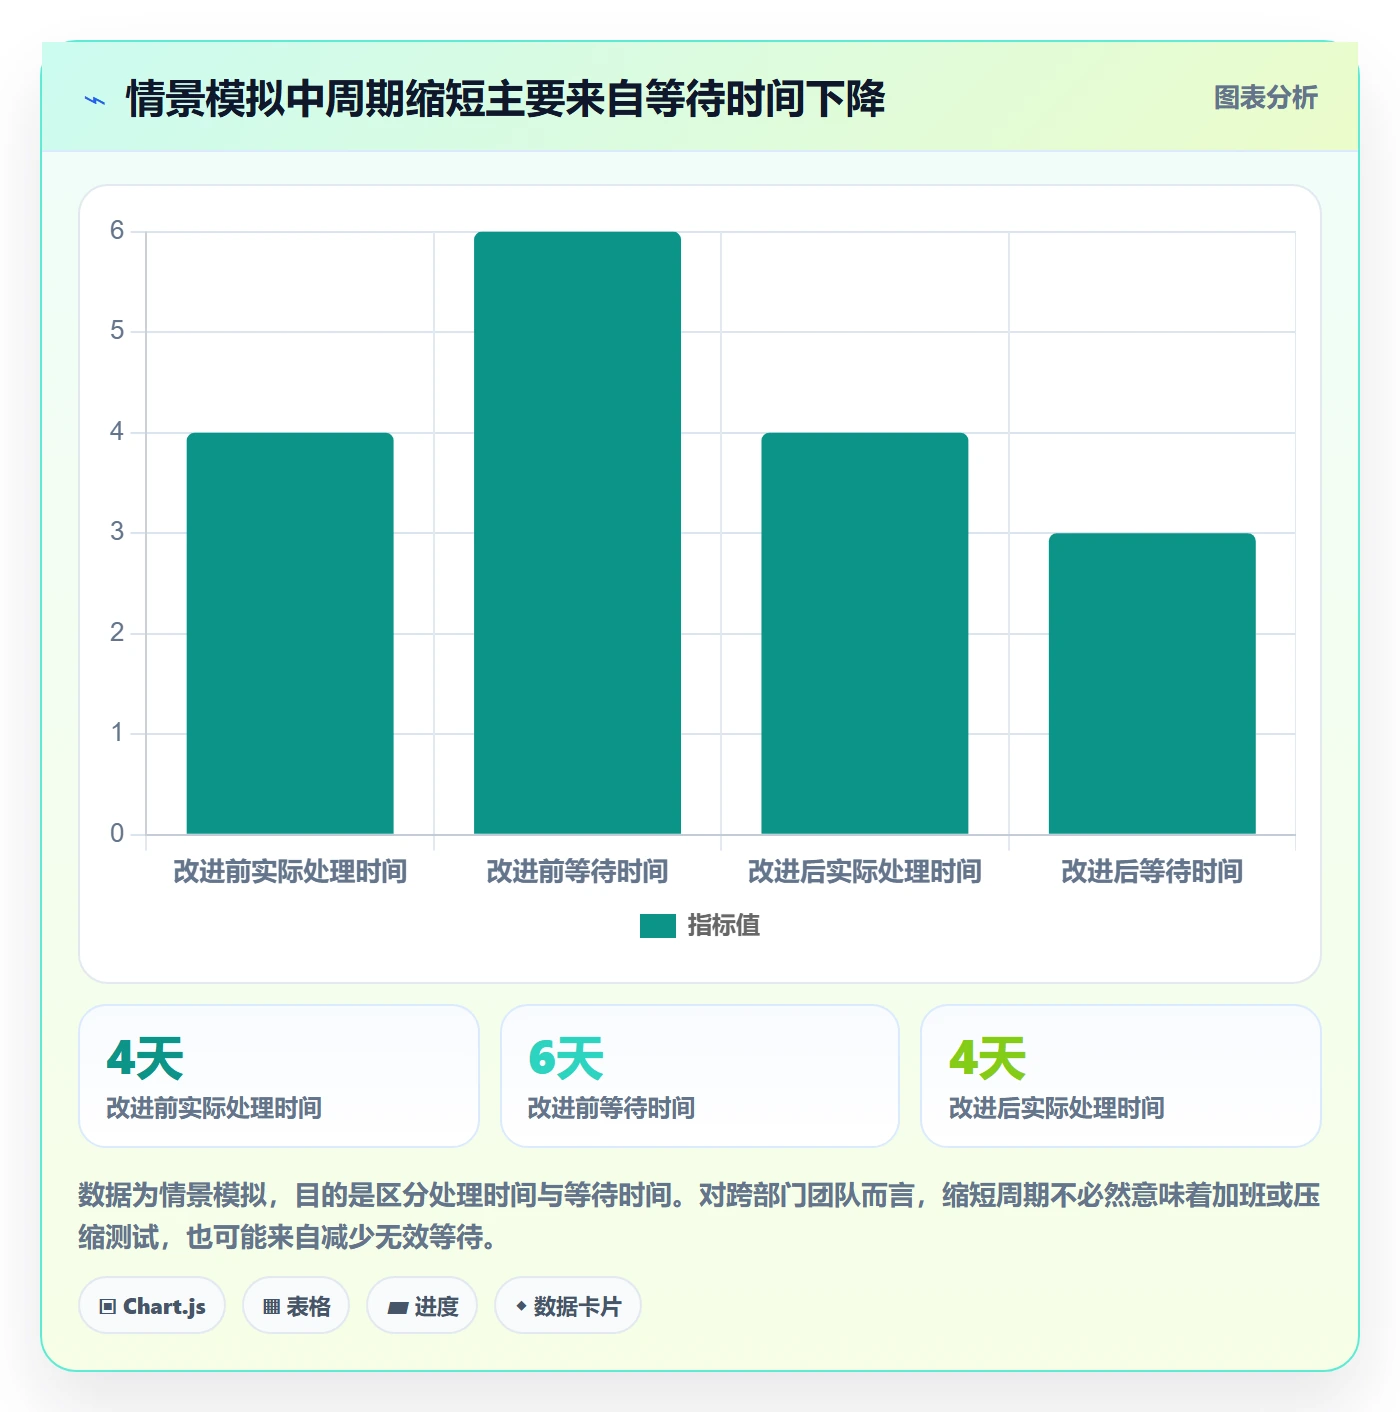The height and width of the screenshot is (1412, 1400).
Task: Click the Chart.js tag
Action: (152, 1306)
